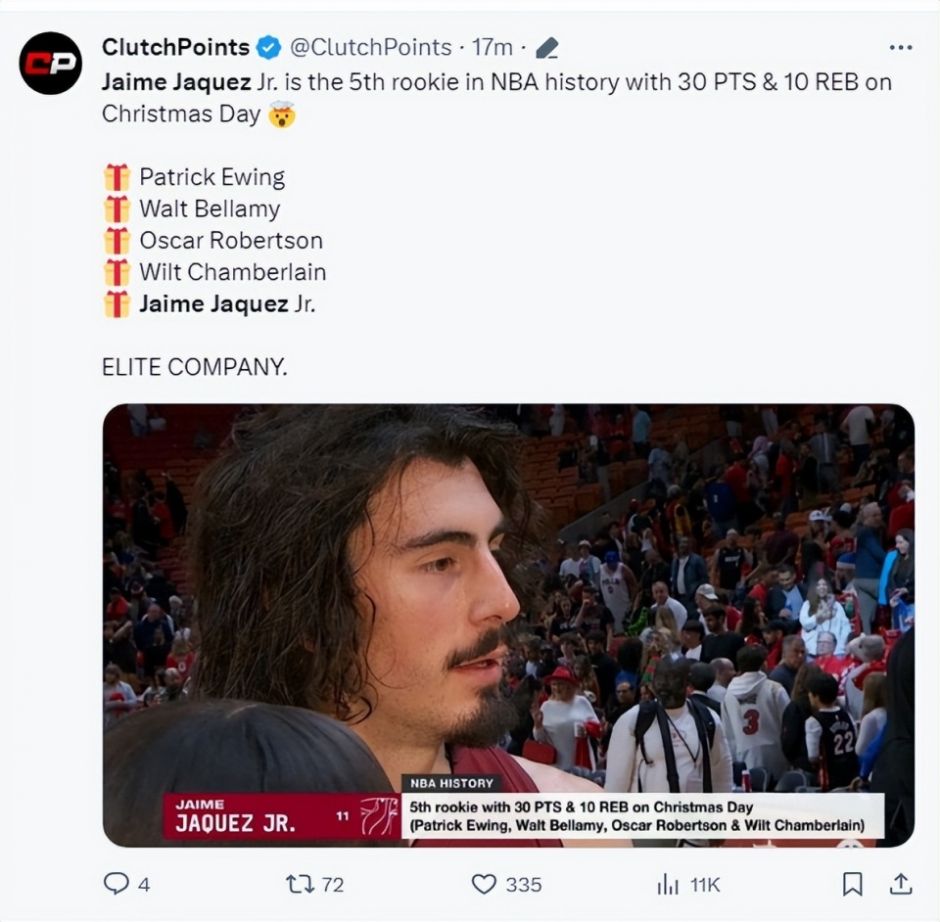Click the 72 reposts count

pos(333,885)
